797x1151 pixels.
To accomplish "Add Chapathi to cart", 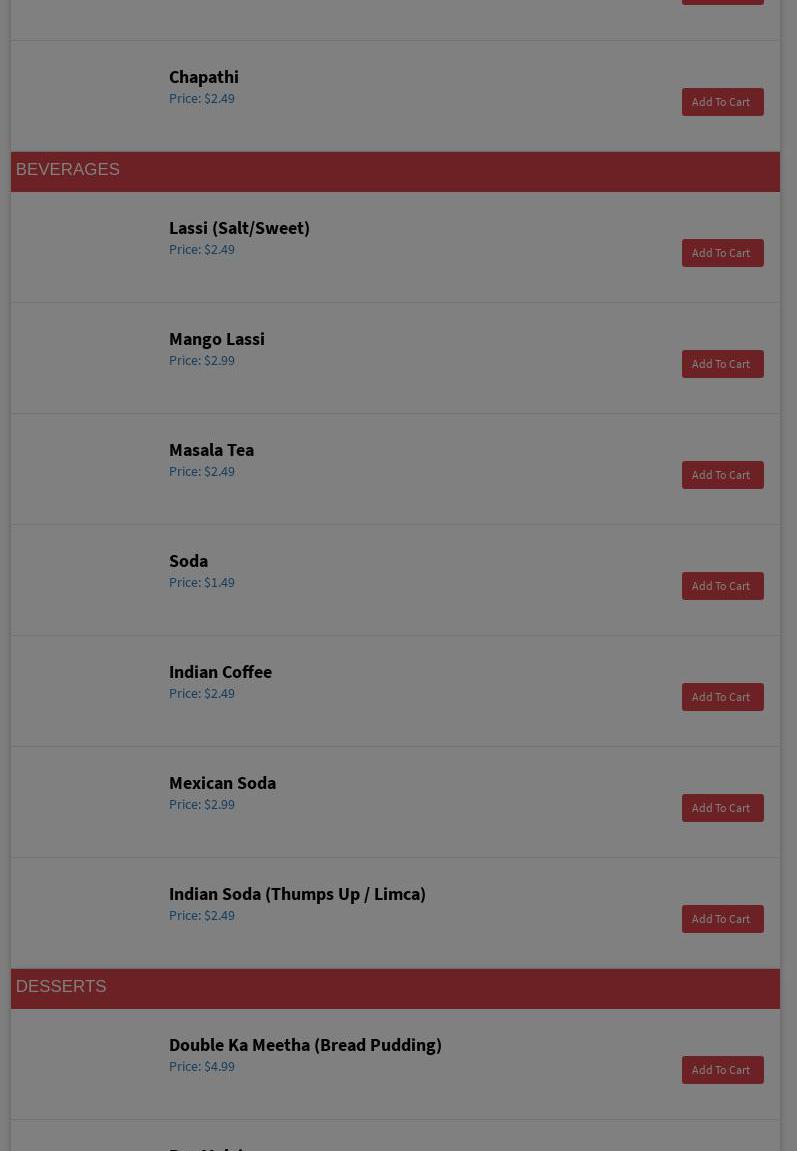I will point(722,102).
